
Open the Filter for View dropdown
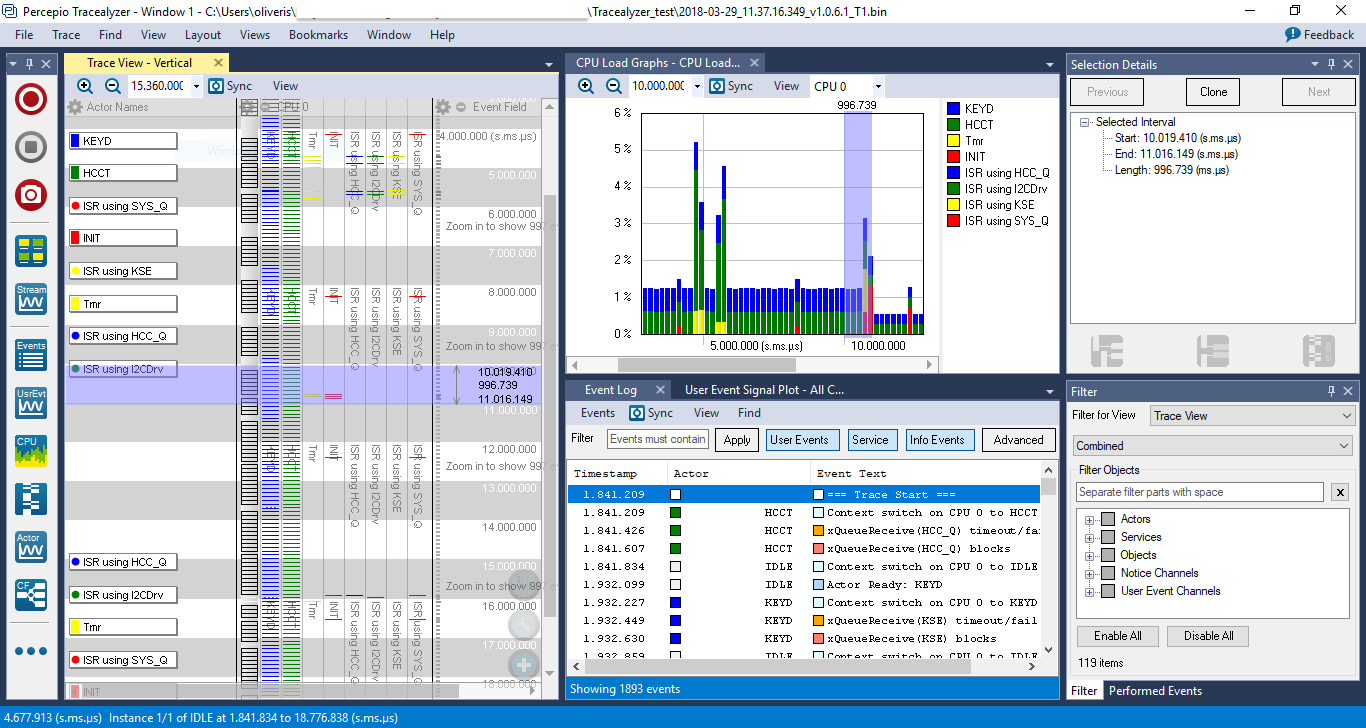tap(1251, 416)
